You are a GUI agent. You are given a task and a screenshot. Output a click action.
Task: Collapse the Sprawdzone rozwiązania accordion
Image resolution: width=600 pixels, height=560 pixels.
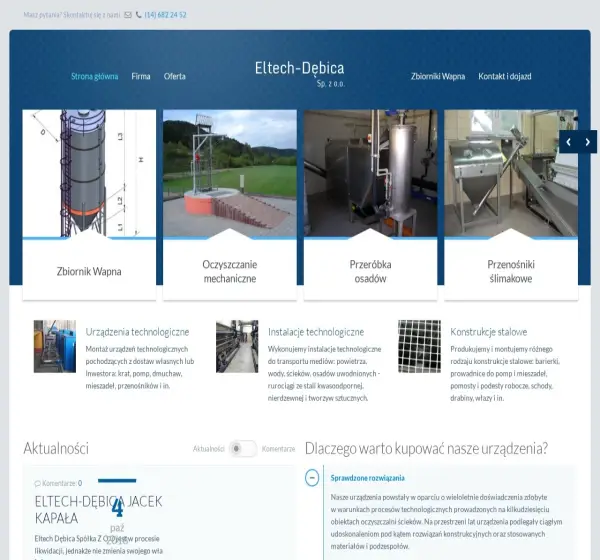312,478
